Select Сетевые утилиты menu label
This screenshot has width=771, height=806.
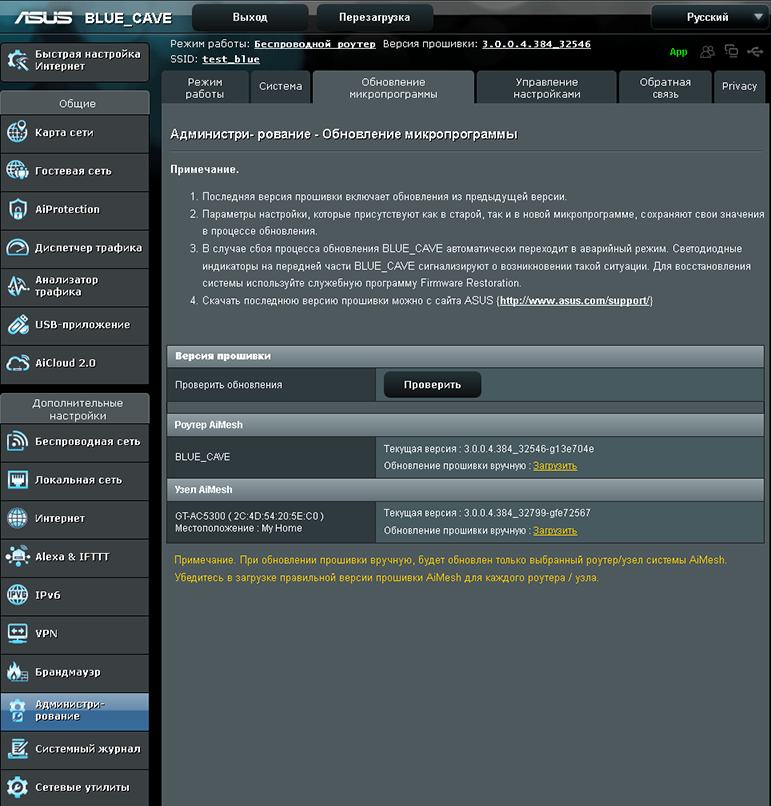point(82,787)
